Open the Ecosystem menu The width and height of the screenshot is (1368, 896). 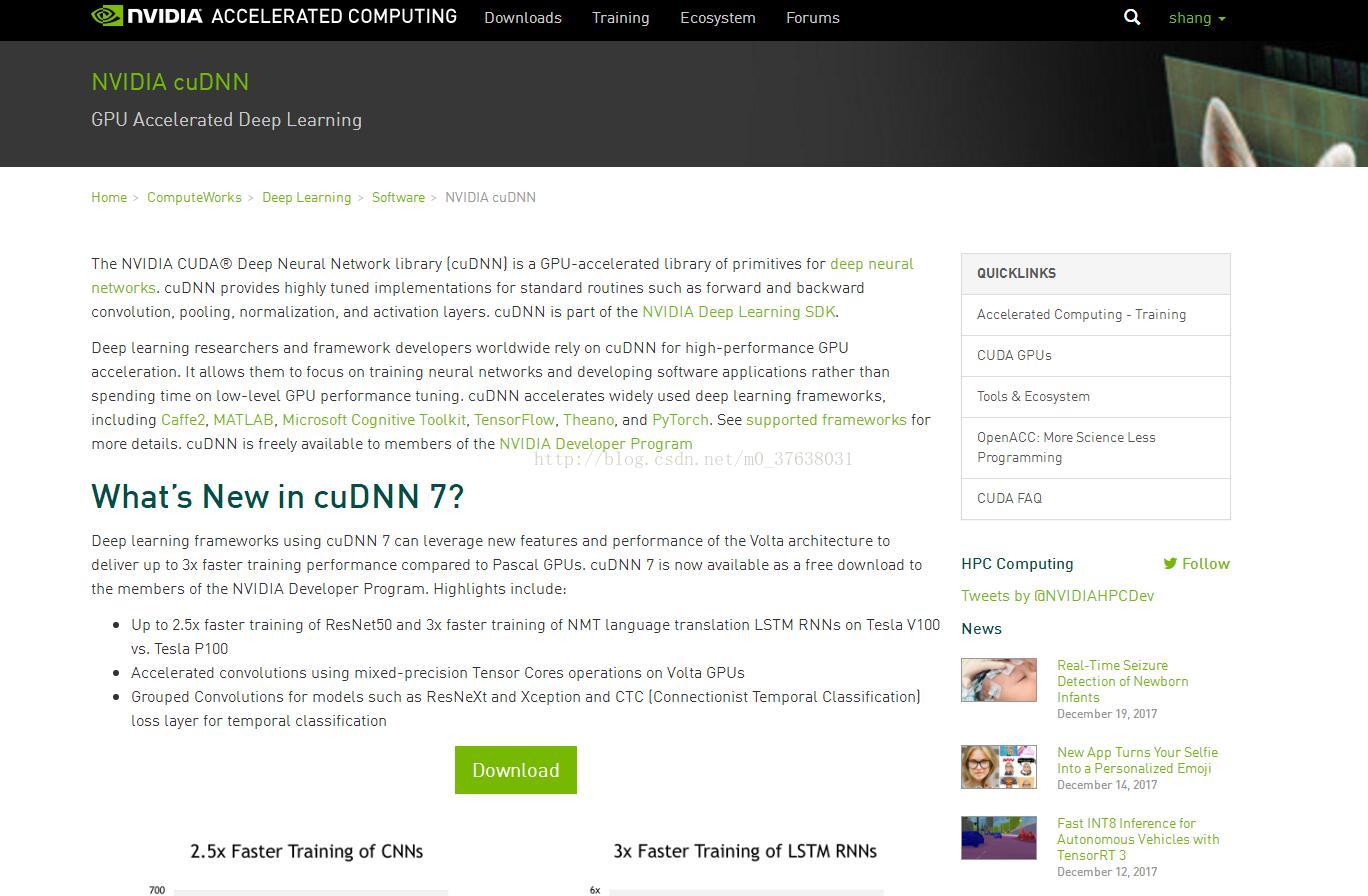[x=718, y=18]
